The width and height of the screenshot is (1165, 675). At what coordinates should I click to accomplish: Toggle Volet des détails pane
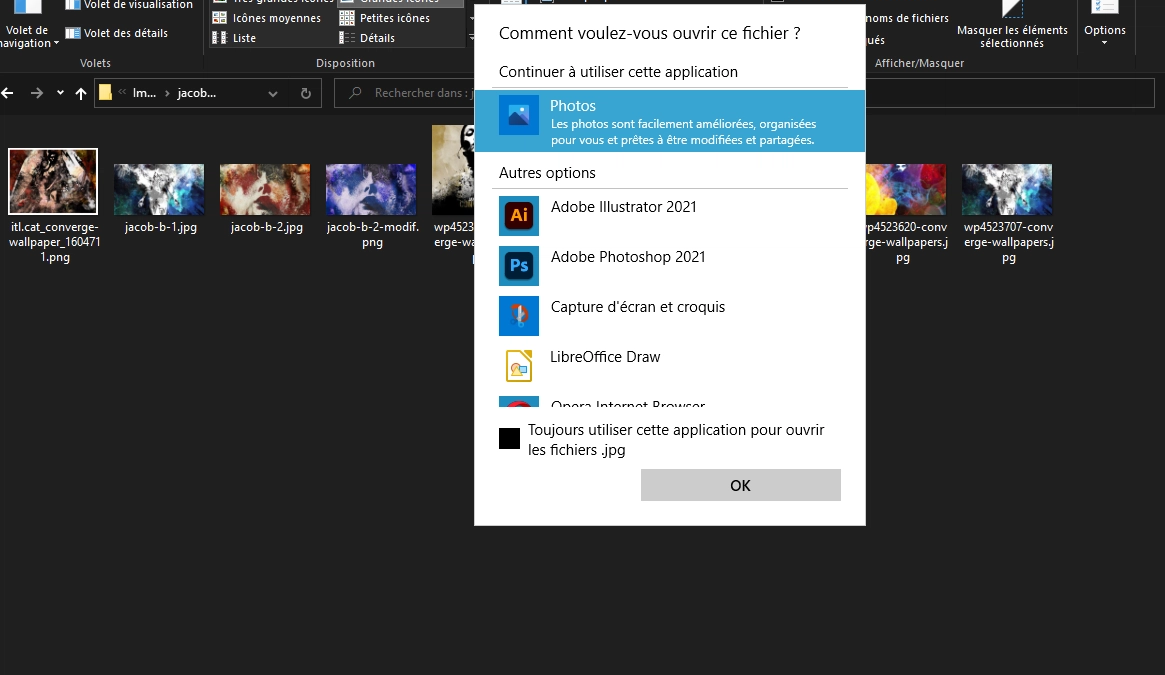coord(116,33)
